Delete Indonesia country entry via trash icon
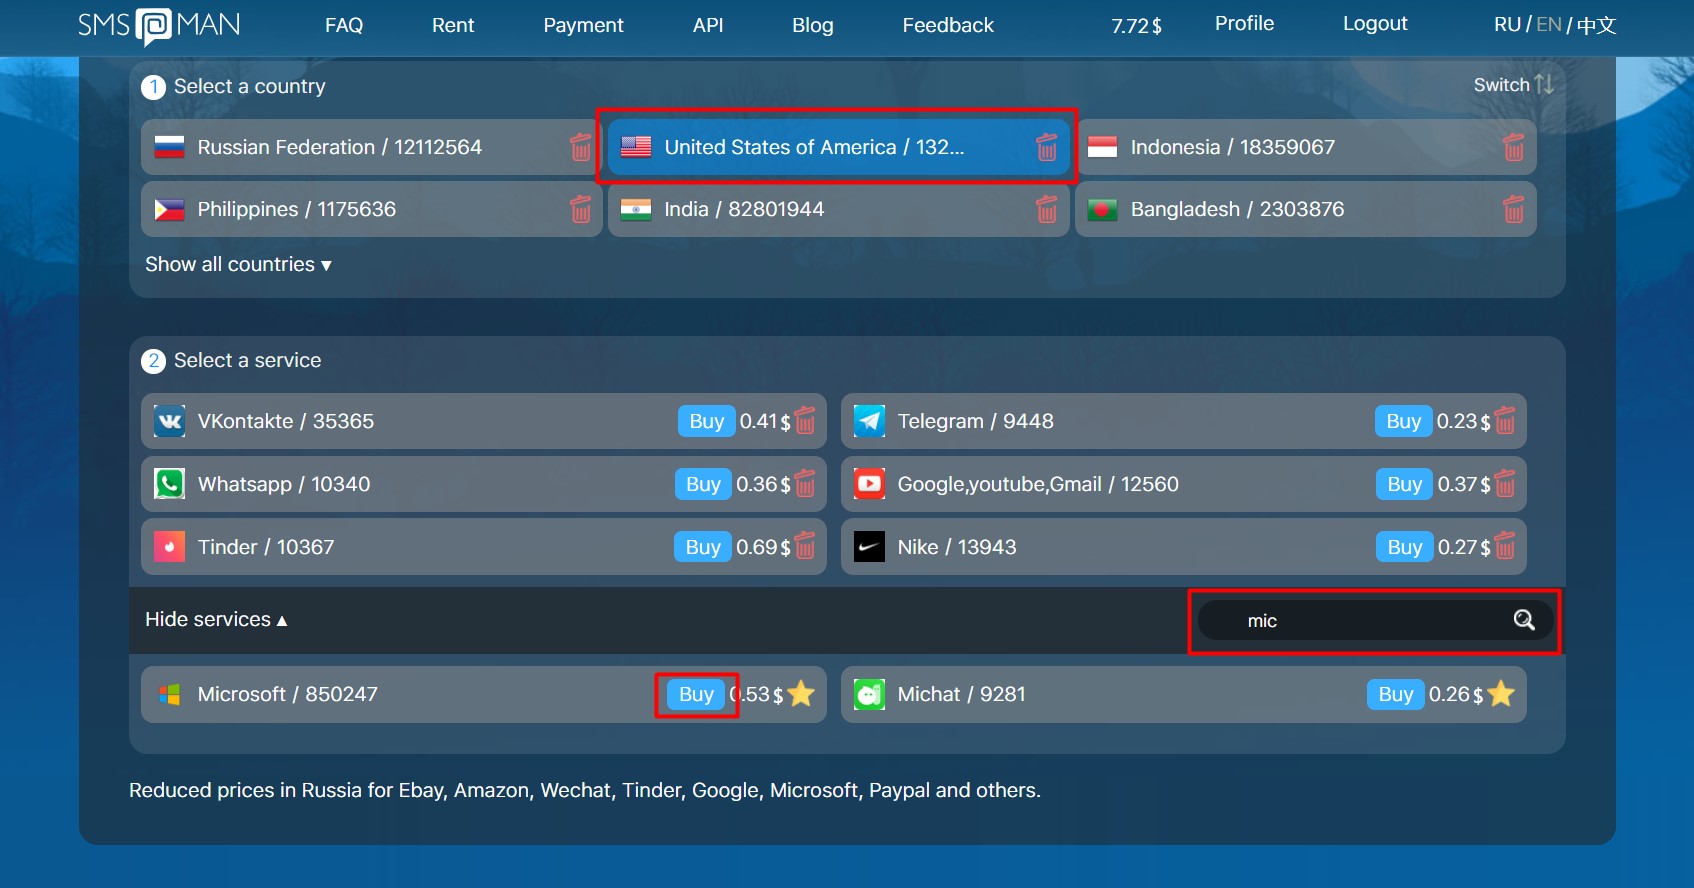Viewport: 1694px width, 888px height. [1513, 147]
